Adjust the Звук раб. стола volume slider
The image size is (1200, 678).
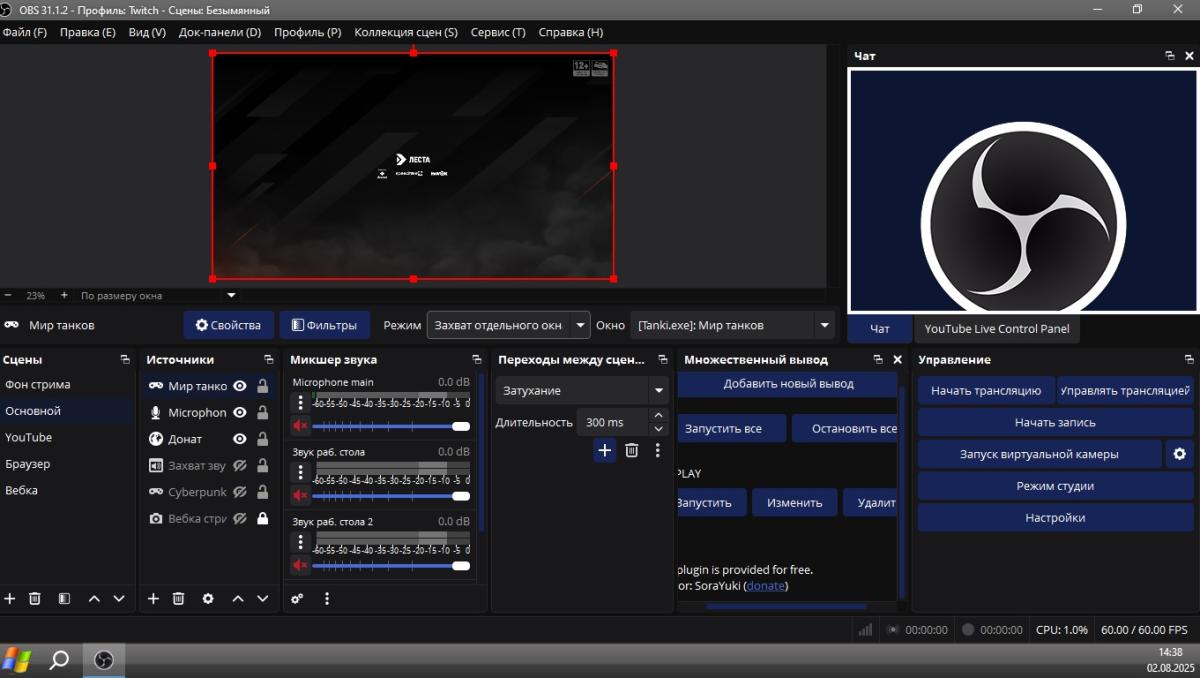[x=390, y=496]
